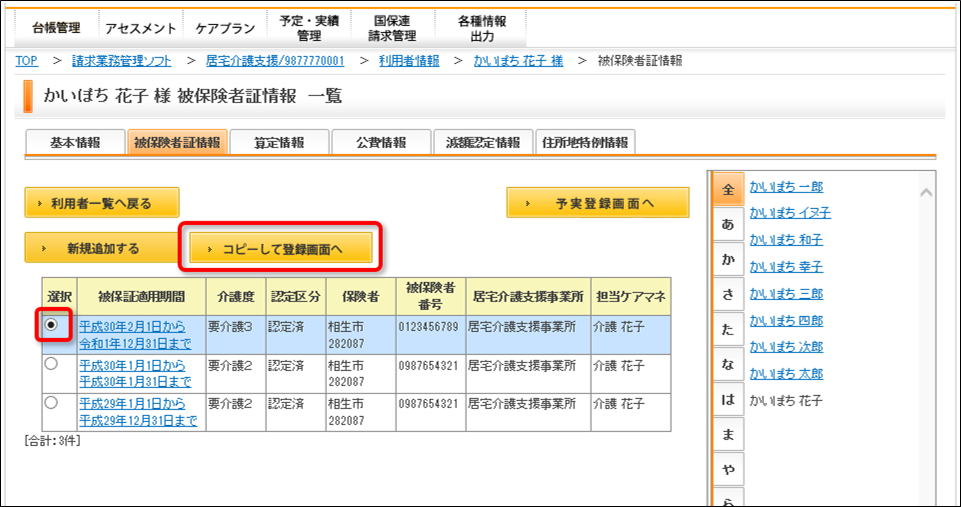Click コピーして登録画面へ button
The height and width of the screenshot is (507, 961).
coord(281,248)
